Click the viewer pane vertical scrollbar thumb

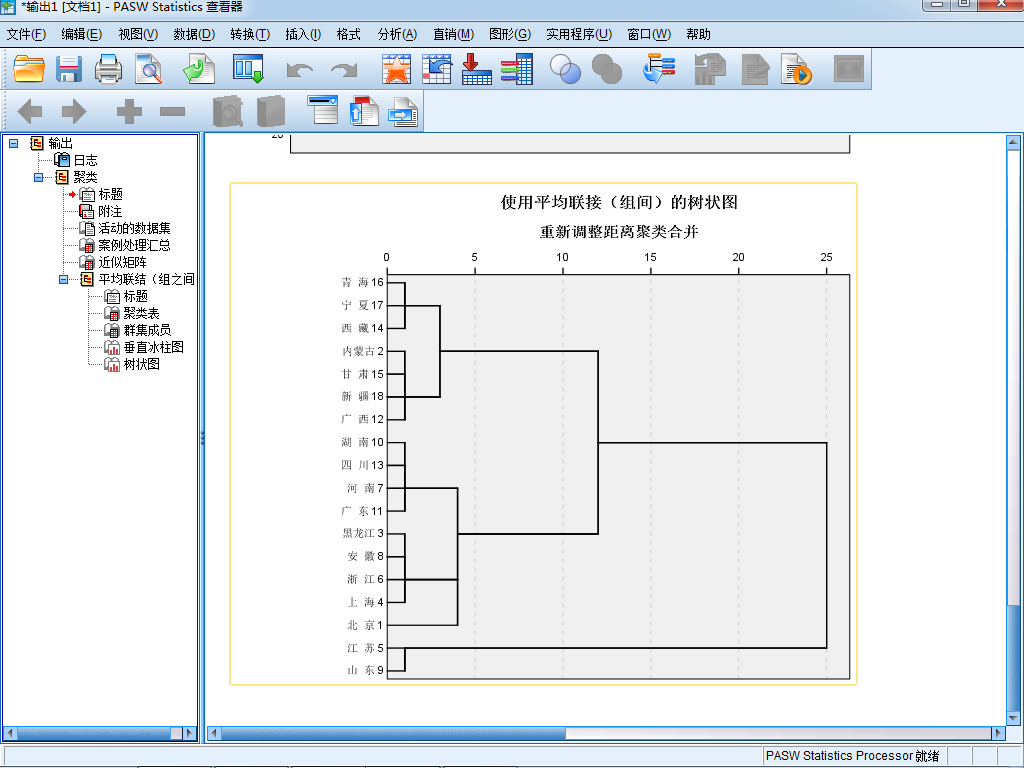tap(1013, 658)
